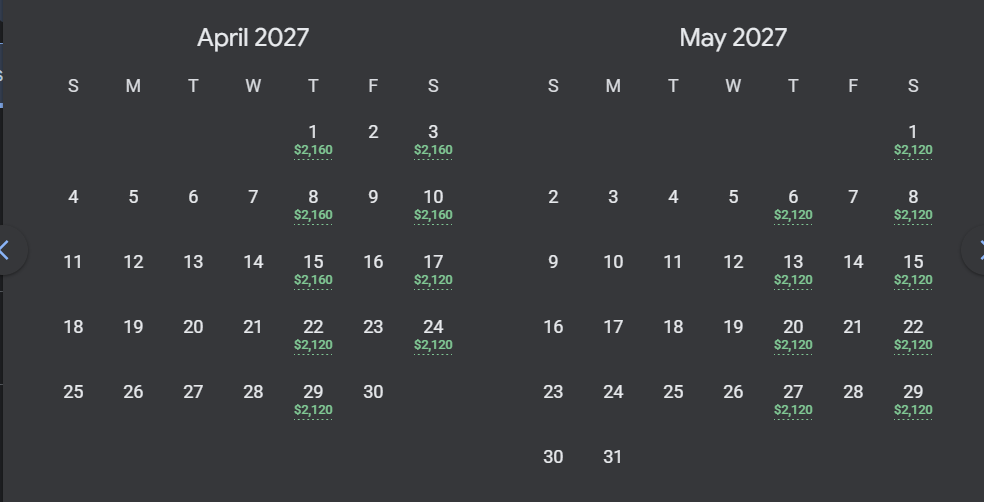Choose May 29 priced $2,120

pos(913,400)
